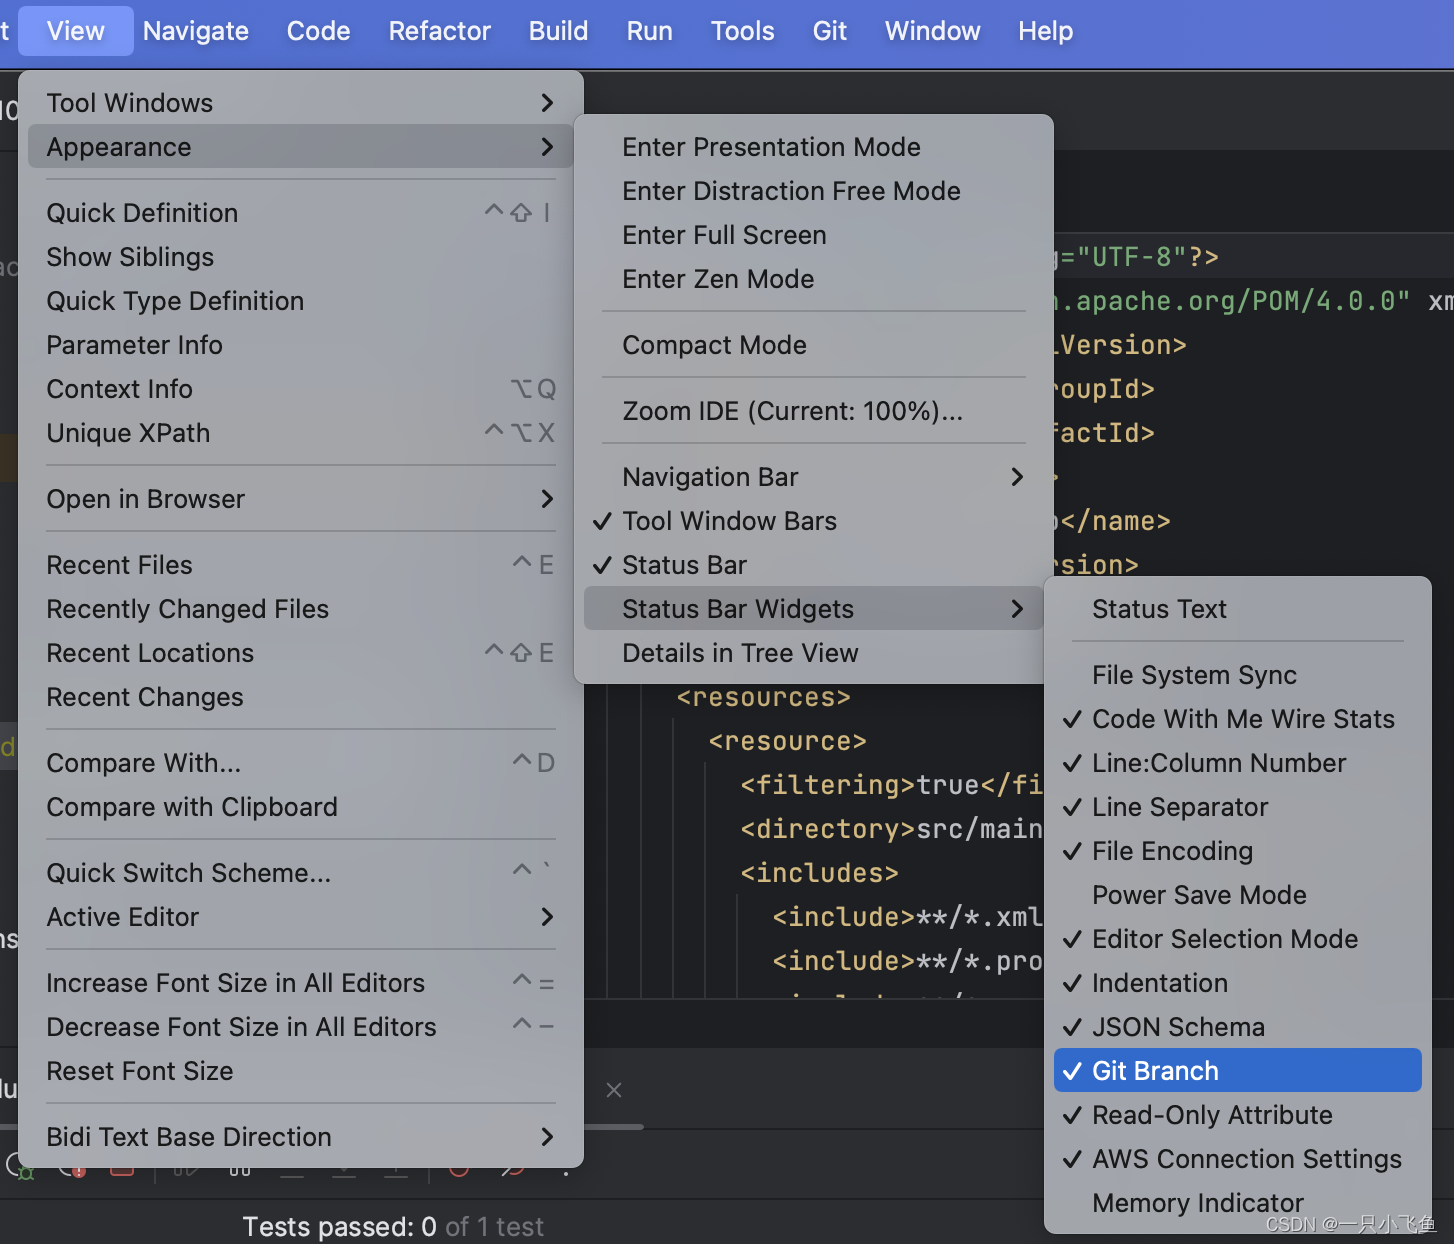Enable the File System Sync widget
Screen dimensions: 1454x1244
[x=1238, y=675]
